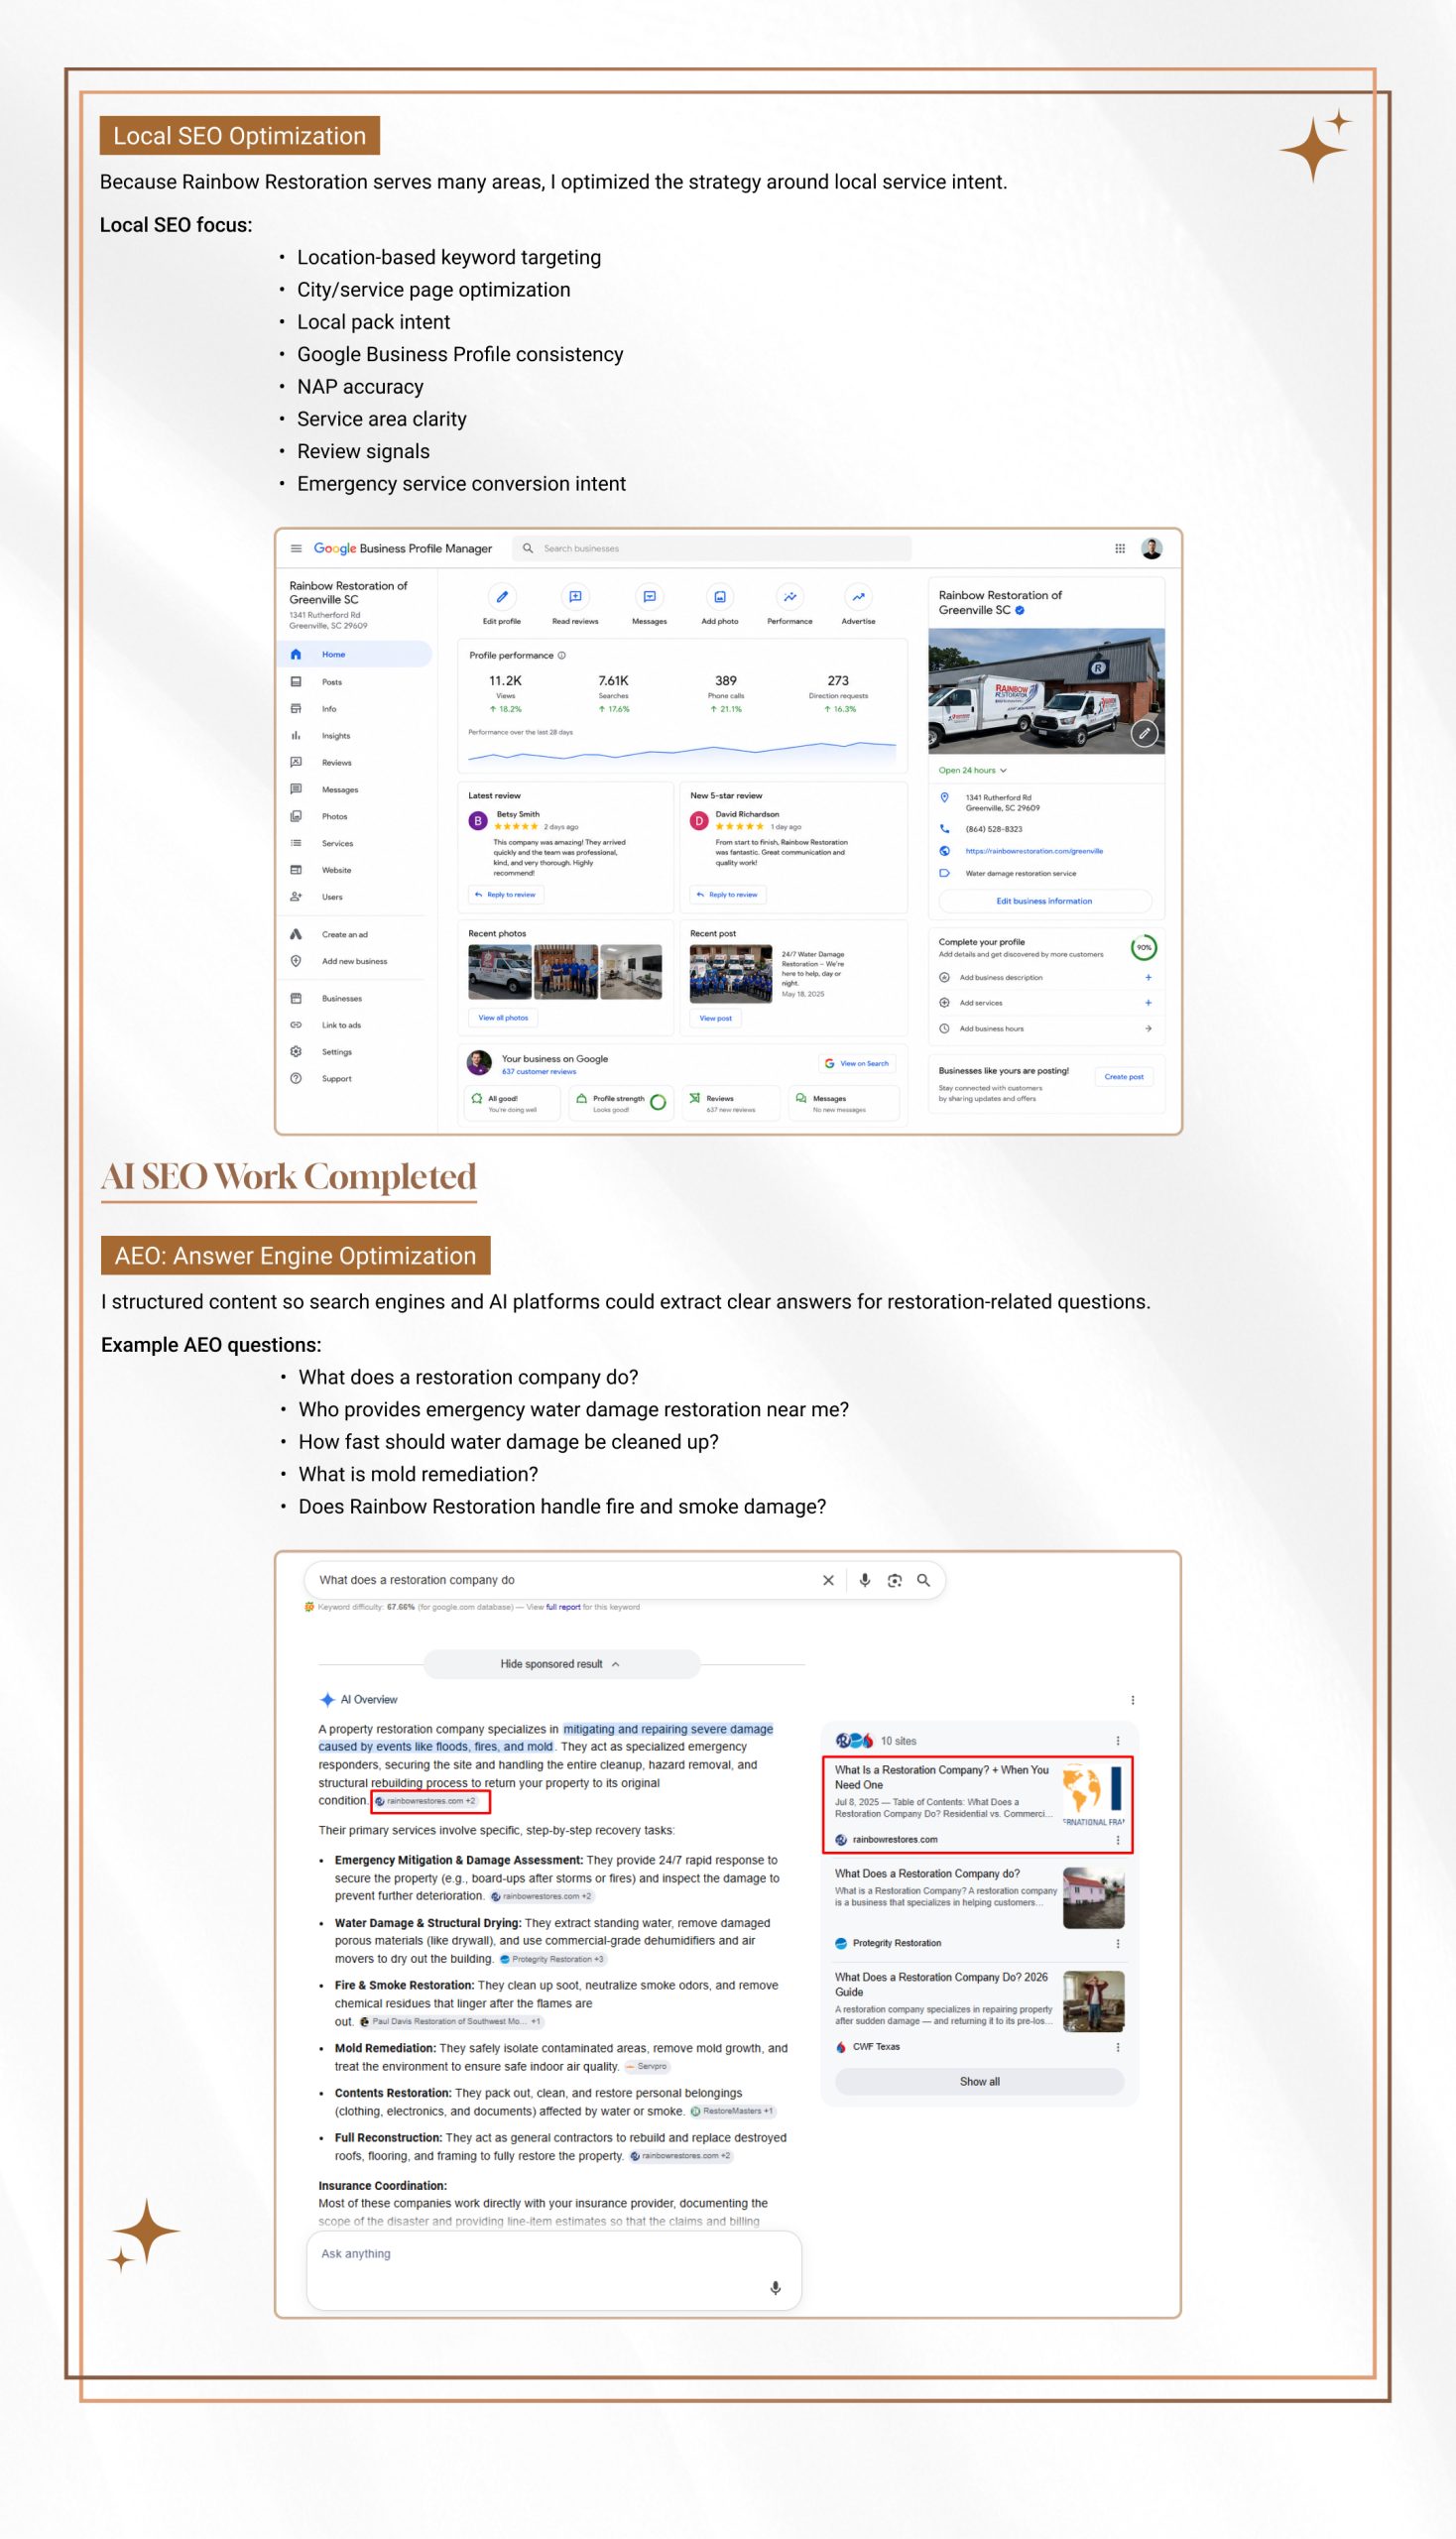
Task: Click the plus icon for Add services
Action: coord(1148,1002)
